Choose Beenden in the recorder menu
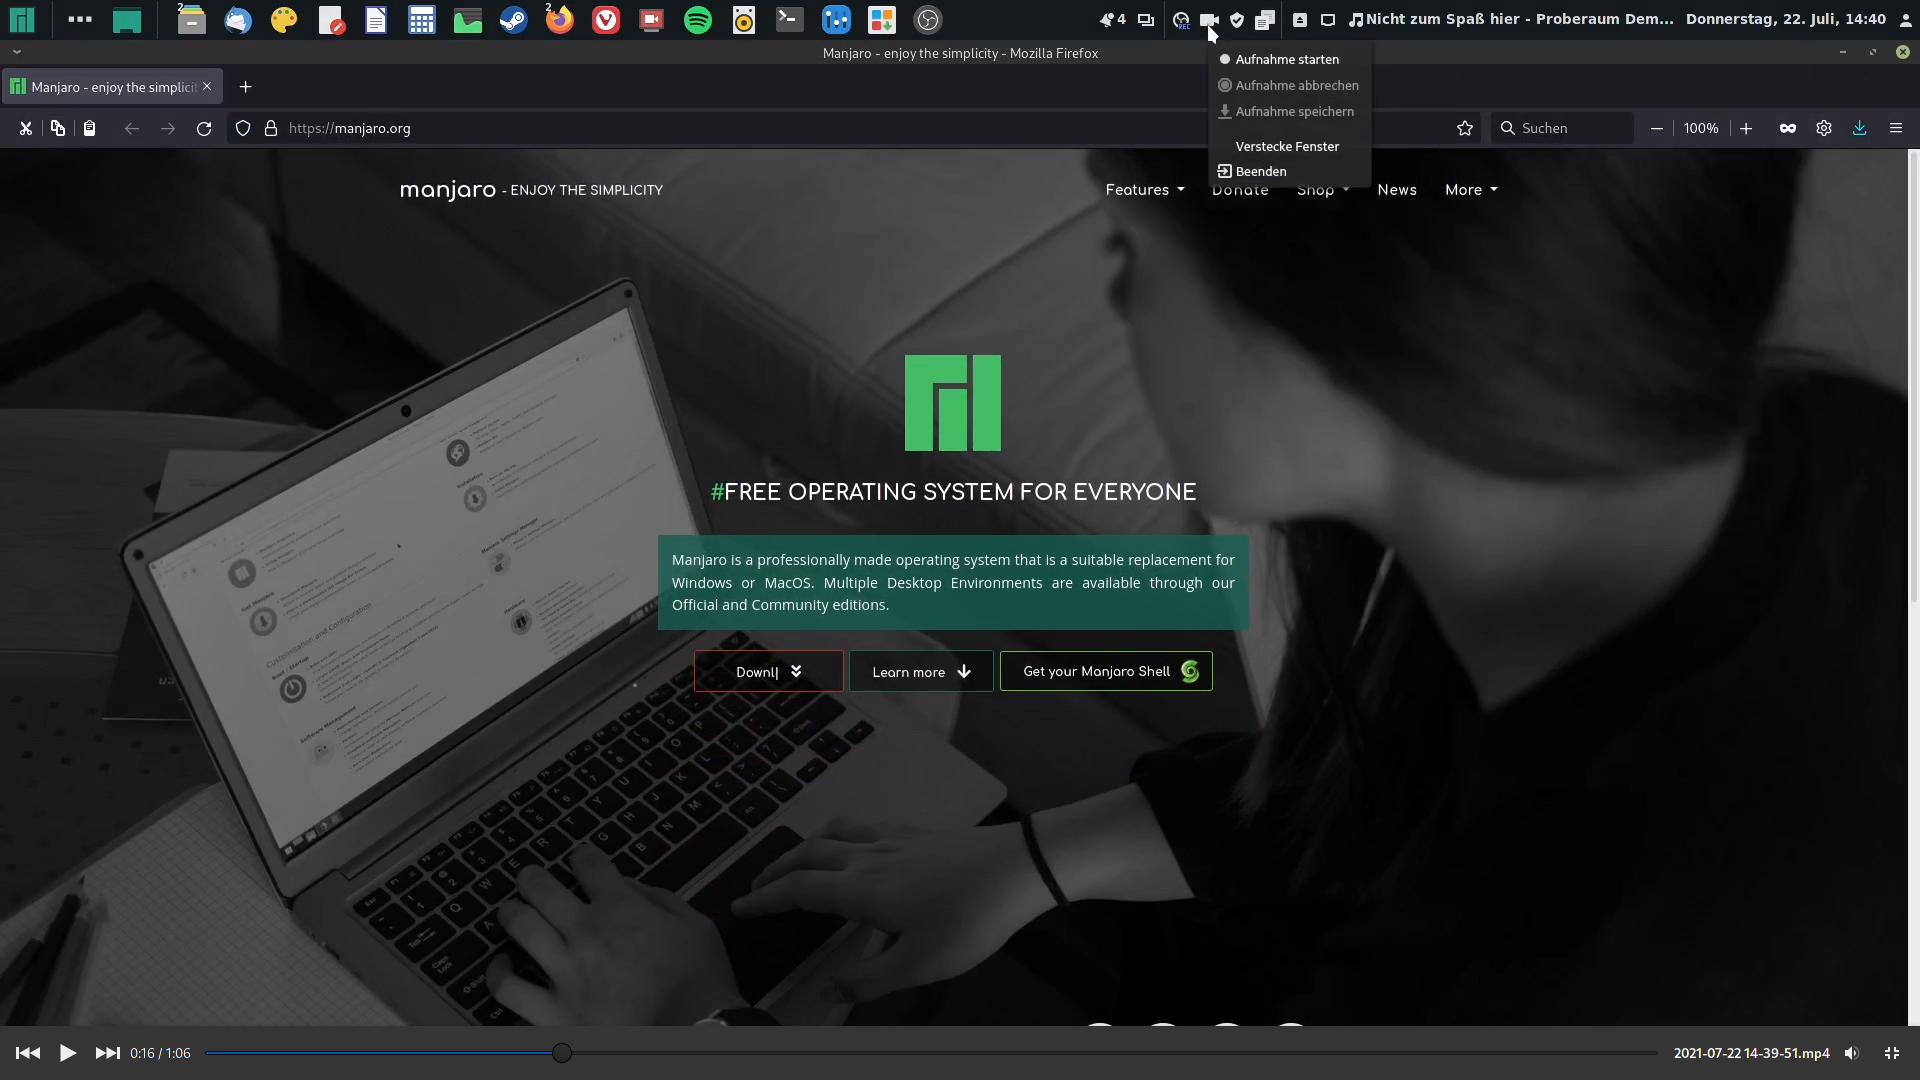The image size is (1920, 1080). pyautogui.click(x=1260, y=171)
